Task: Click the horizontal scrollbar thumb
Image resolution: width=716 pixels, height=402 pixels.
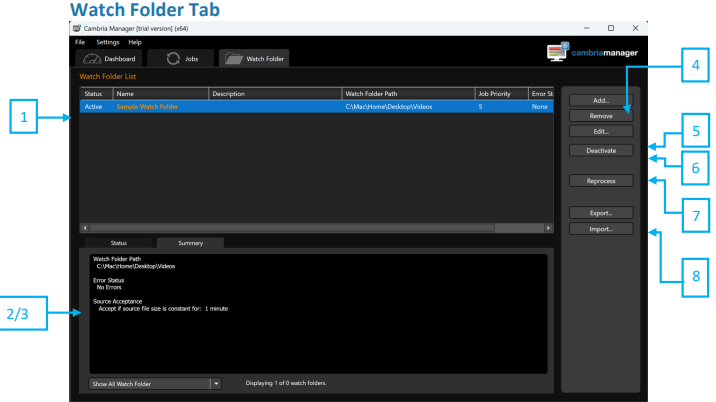Action: pyautogui.click(x=292, y=227)
